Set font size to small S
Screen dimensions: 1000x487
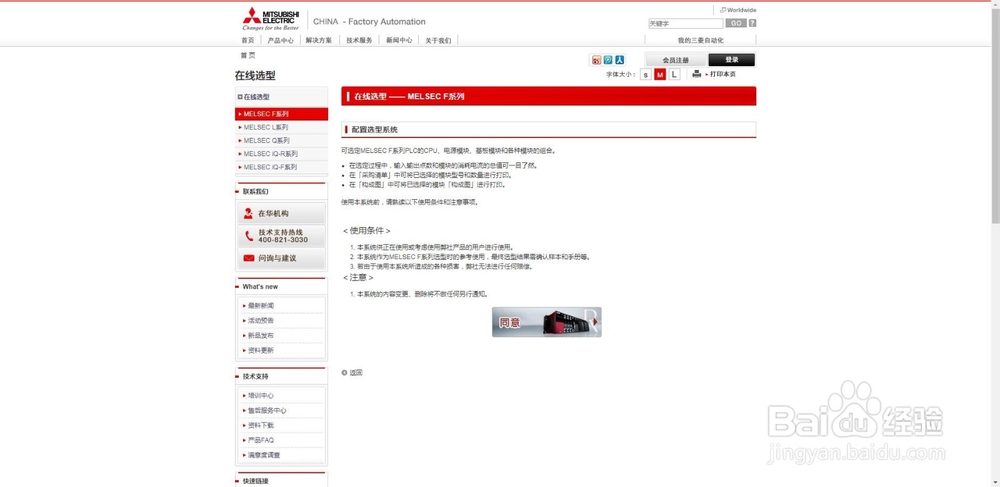click(x=646, y=75)
